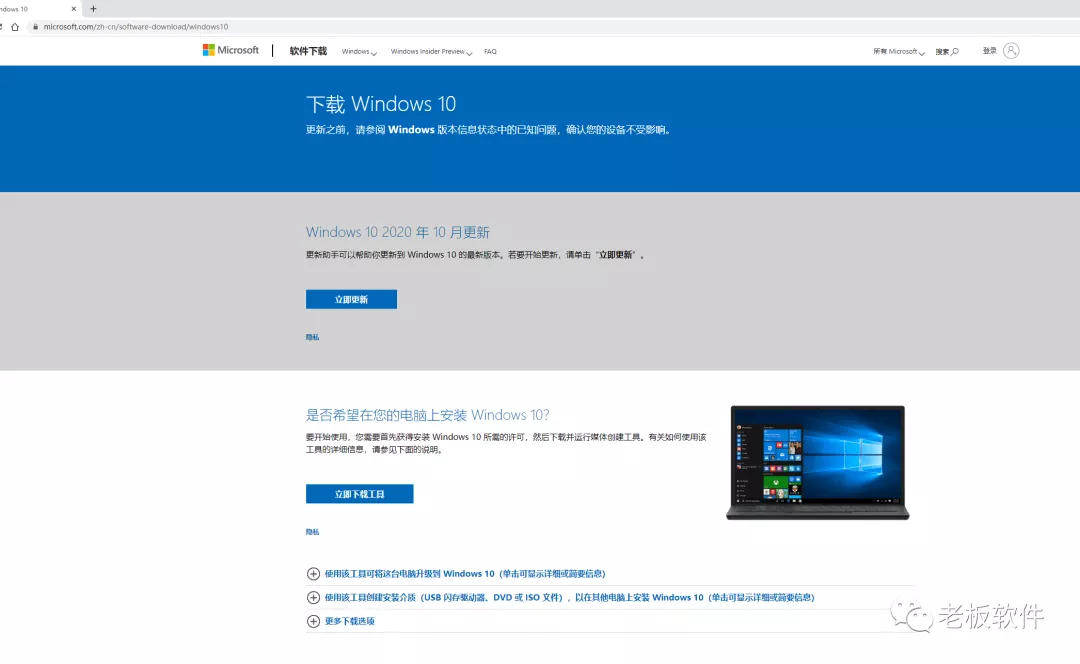Open the Windows dropdown menu
The image size is (1080, 664).
[x=358, y=51]
